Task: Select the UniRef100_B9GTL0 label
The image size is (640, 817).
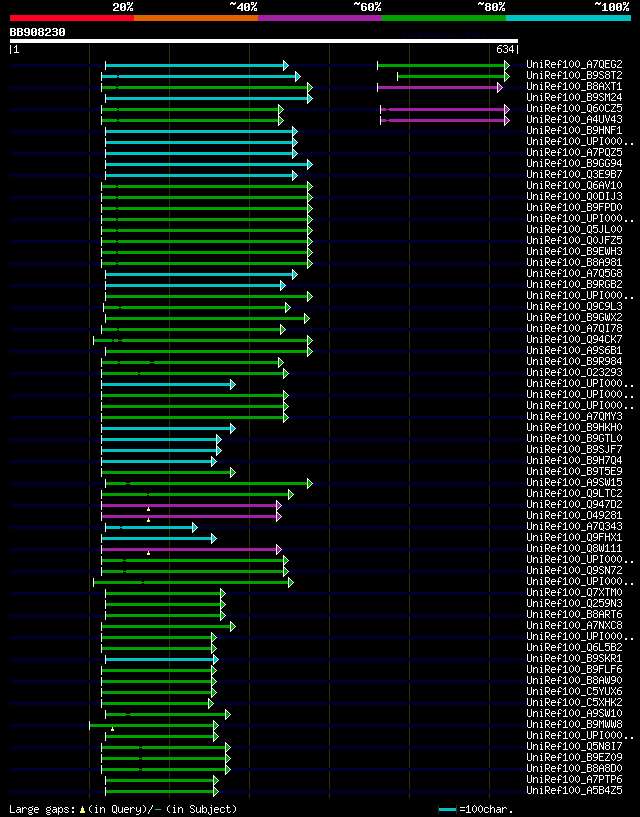Action: click(574, 439)
